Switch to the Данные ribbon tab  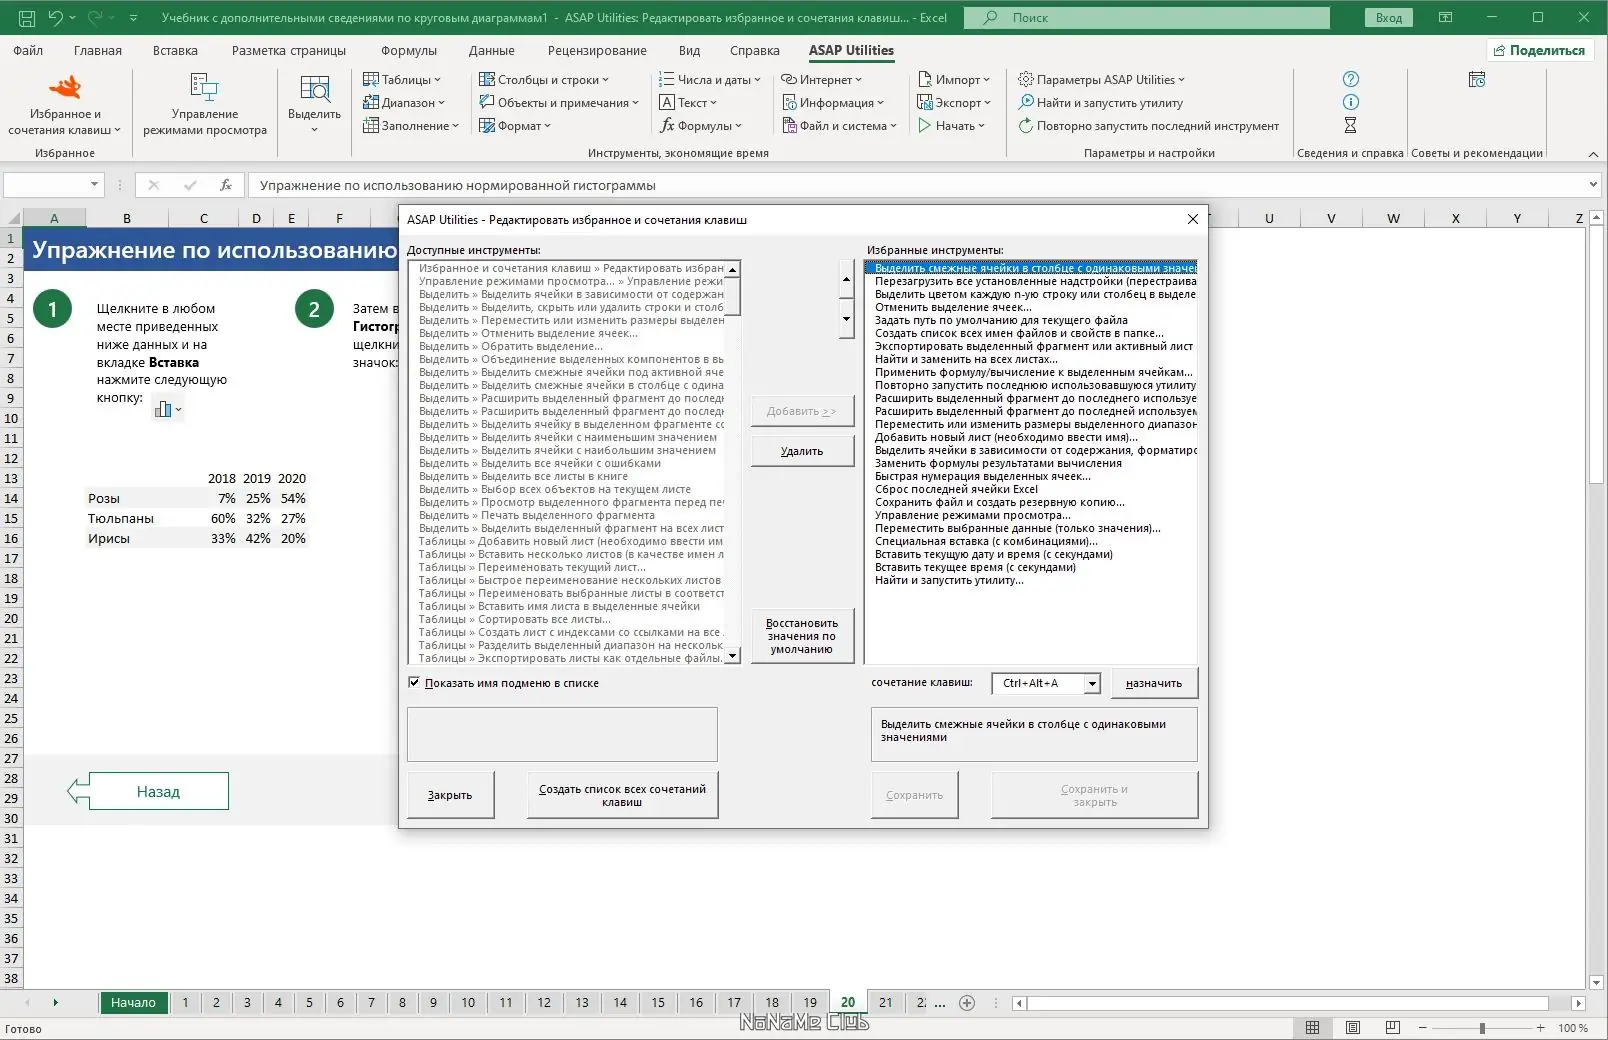click(x=491, y=51)
